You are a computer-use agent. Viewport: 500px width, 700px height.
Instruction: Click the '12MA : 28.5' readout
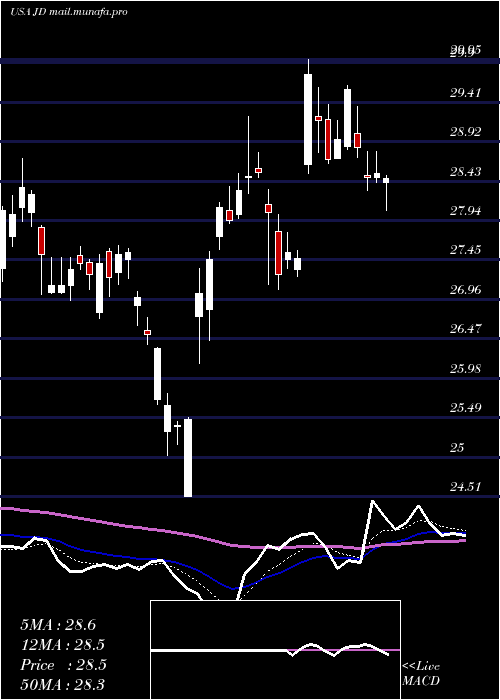63,645
